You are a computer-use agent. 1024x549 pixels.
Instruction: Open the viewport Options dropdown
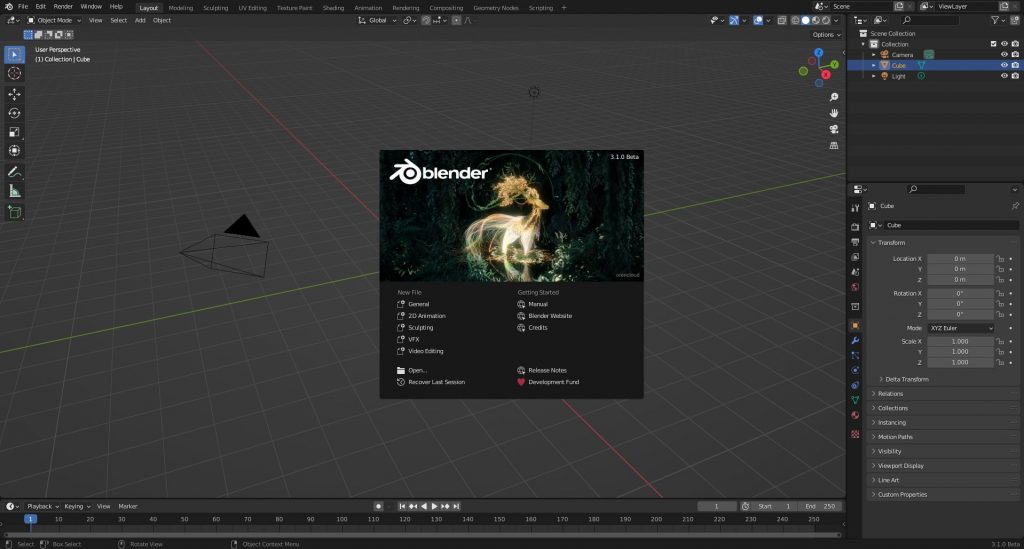pyautogui.click(x=826, y=35)
